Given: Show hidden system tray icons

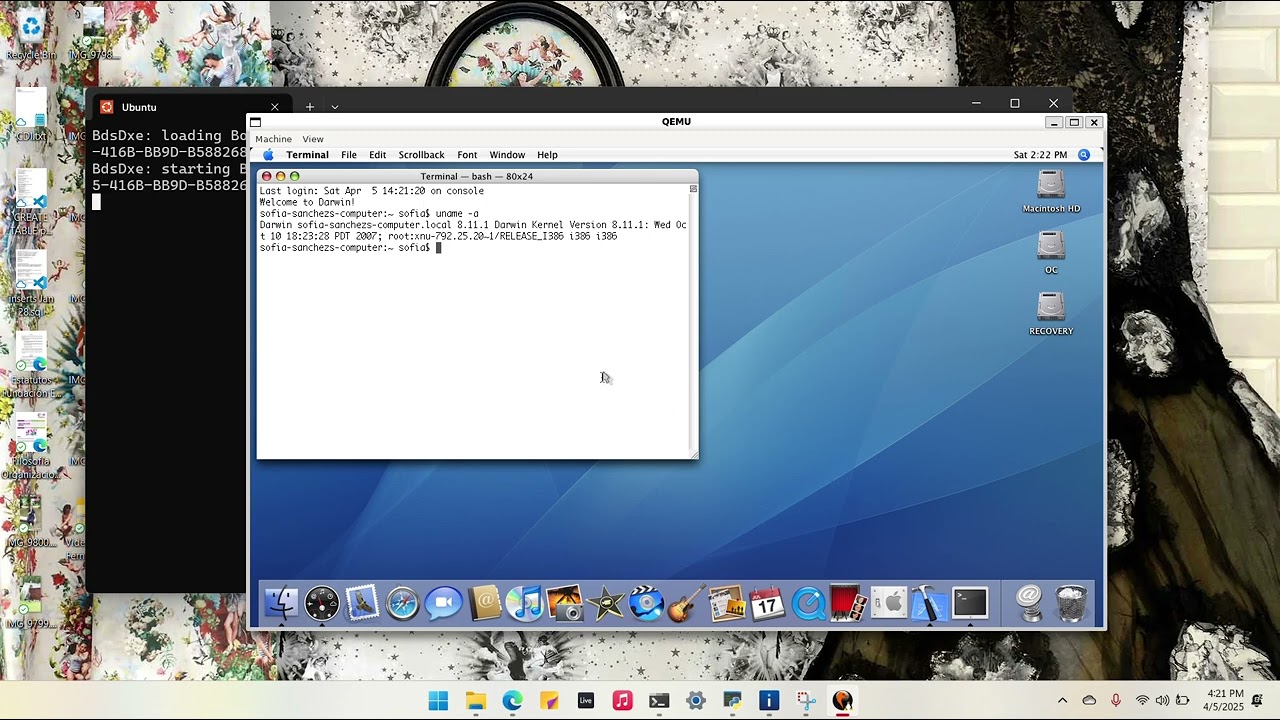Looking at the screenshot, I should coord(1062,701).
